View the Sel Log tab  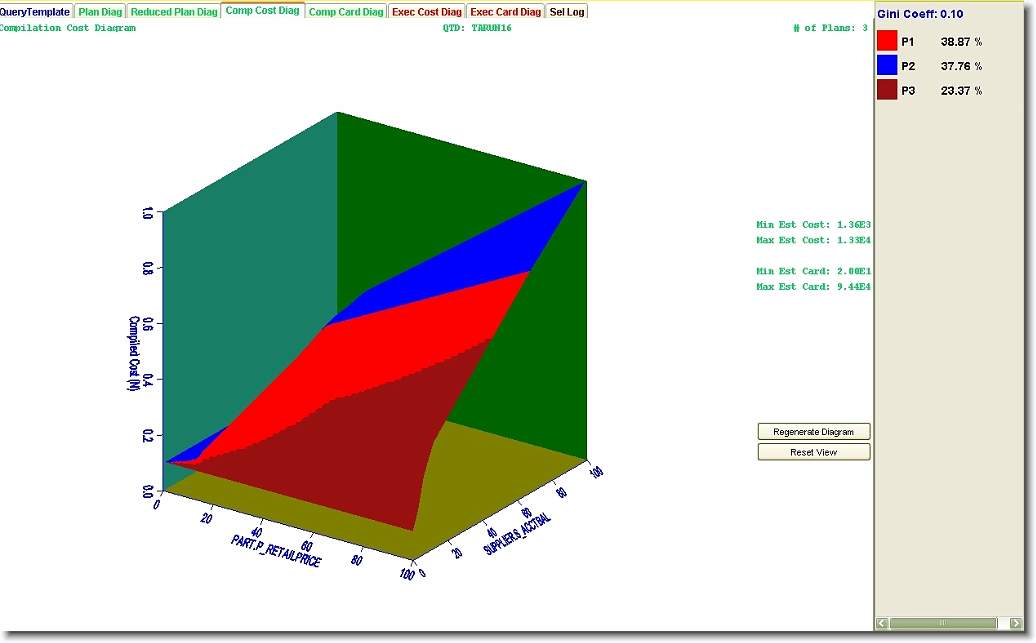pos(567,12)
